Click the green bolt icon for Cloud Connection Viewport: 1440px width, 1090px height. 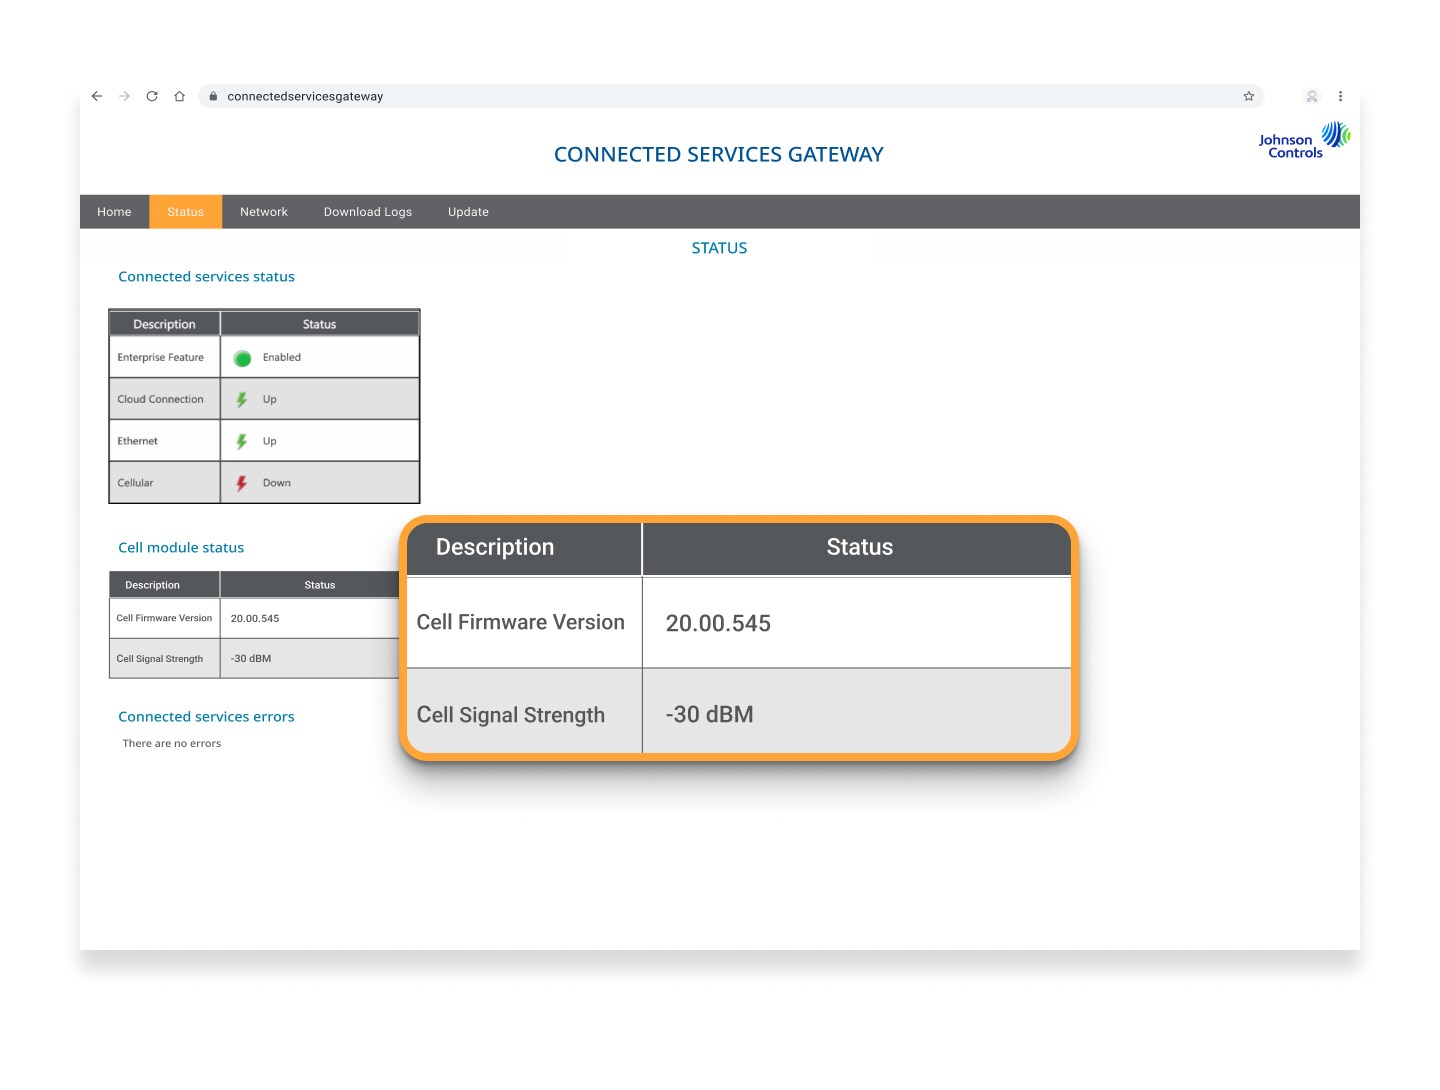coord(242,400)
